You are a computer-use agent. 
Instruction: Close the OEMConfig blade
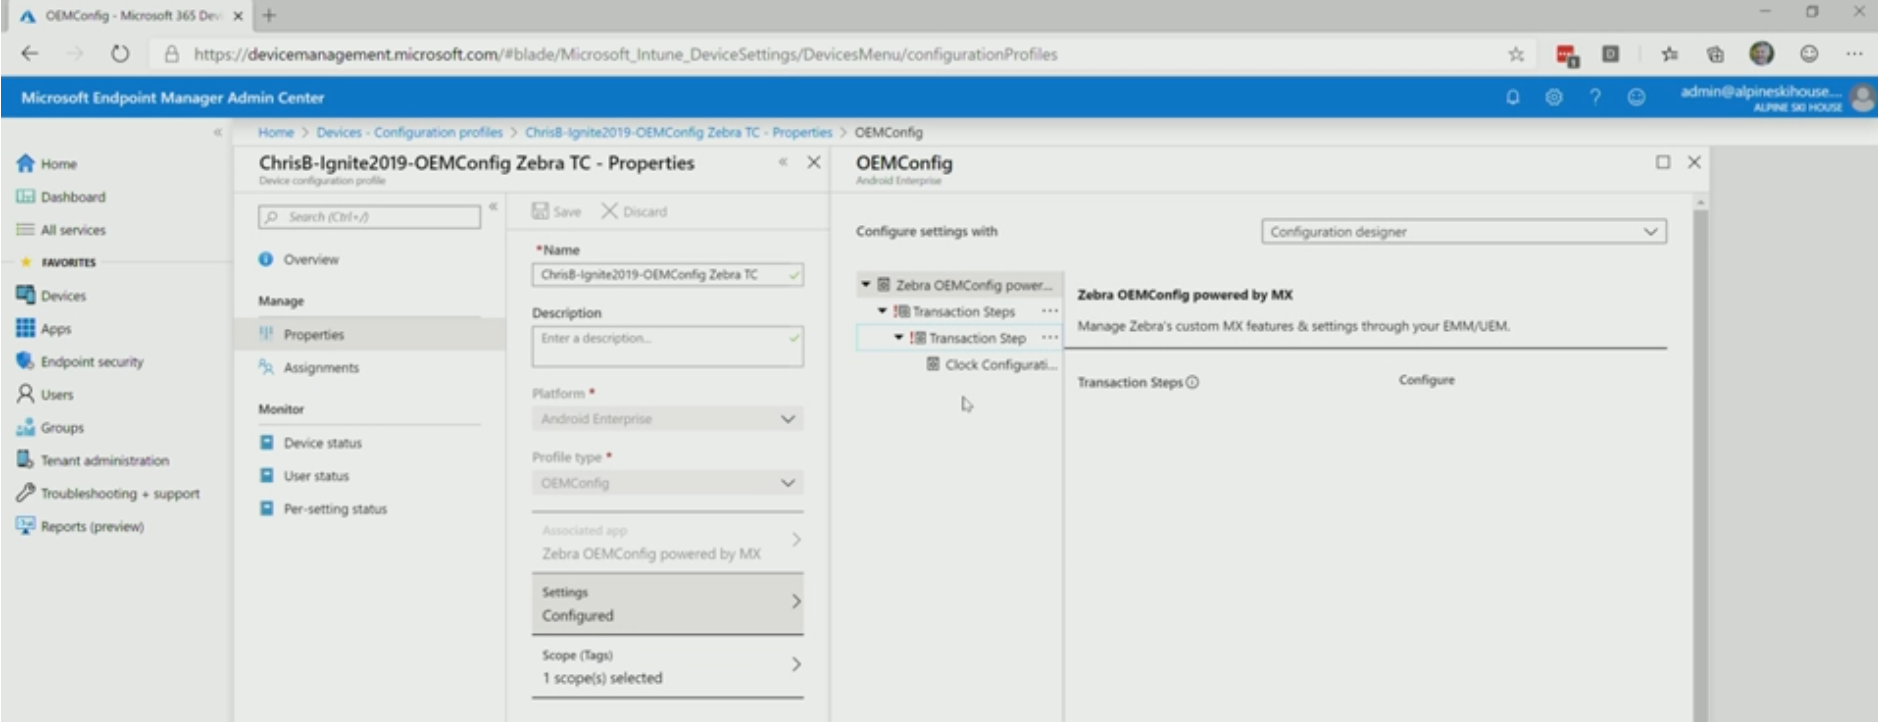[x=1694, y=162]
